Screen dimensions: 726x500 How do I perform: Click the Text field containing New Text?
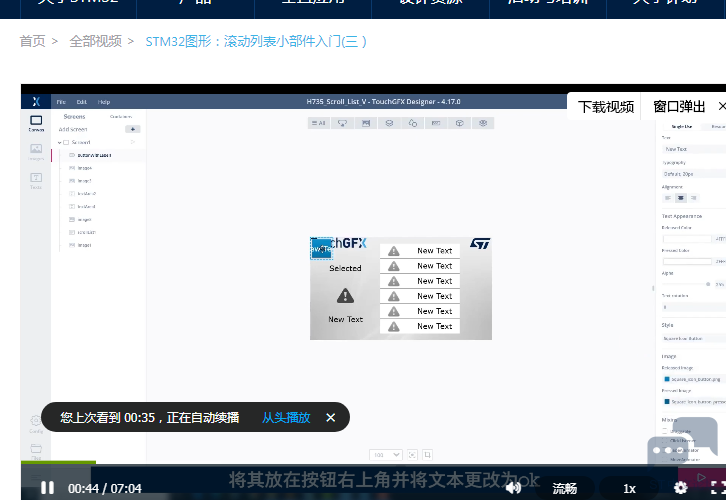click(x=694, y=149)
